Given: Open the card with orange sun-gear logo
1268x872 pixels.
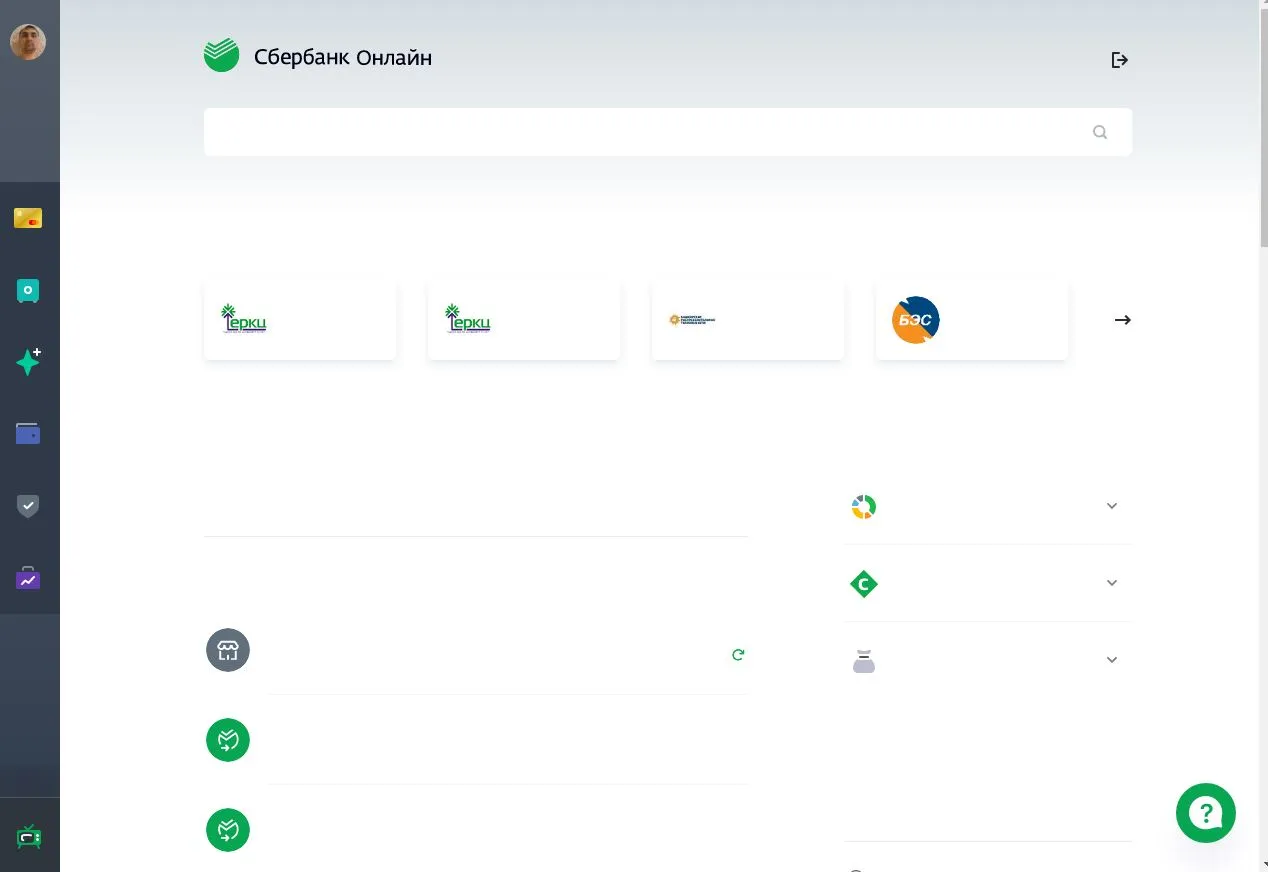Looking at the screenshot, I should pos(748,320).
